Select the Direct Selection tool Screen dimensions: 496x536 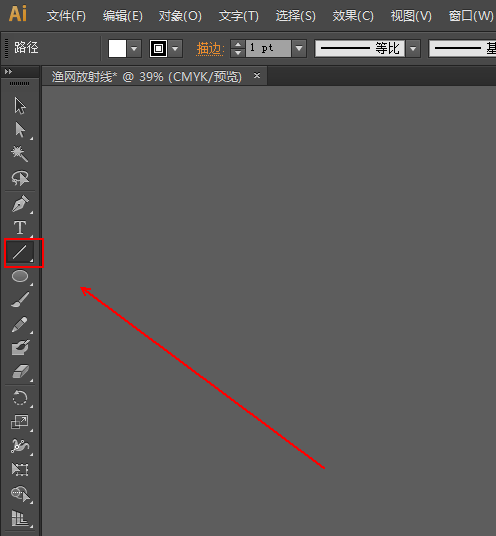coord(20,130)
